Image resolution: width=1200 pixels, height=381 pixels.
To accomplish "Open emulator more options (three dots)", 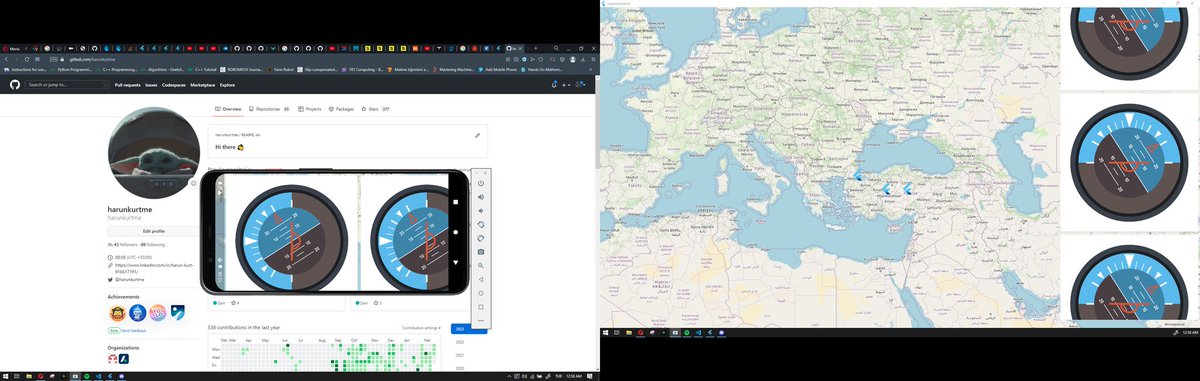I will (x=481, y=320).
